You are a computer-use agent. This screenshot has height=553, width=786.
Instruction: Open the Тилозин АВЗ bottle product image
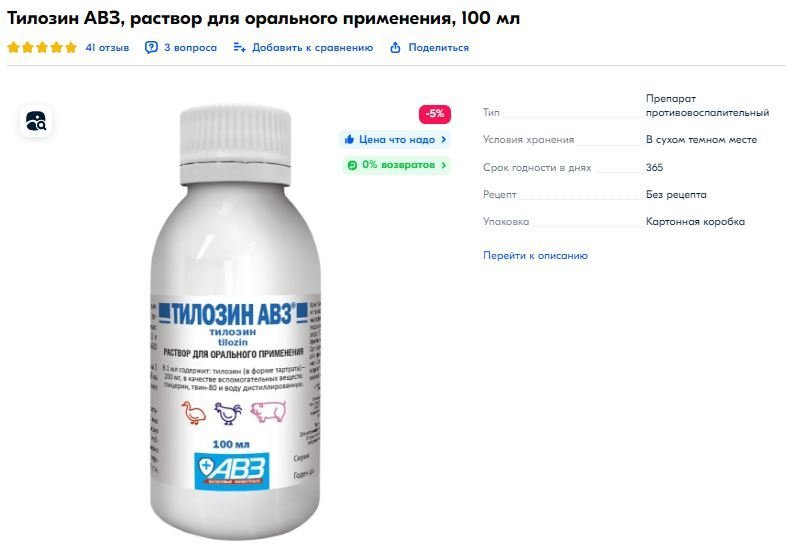[236, 321]
